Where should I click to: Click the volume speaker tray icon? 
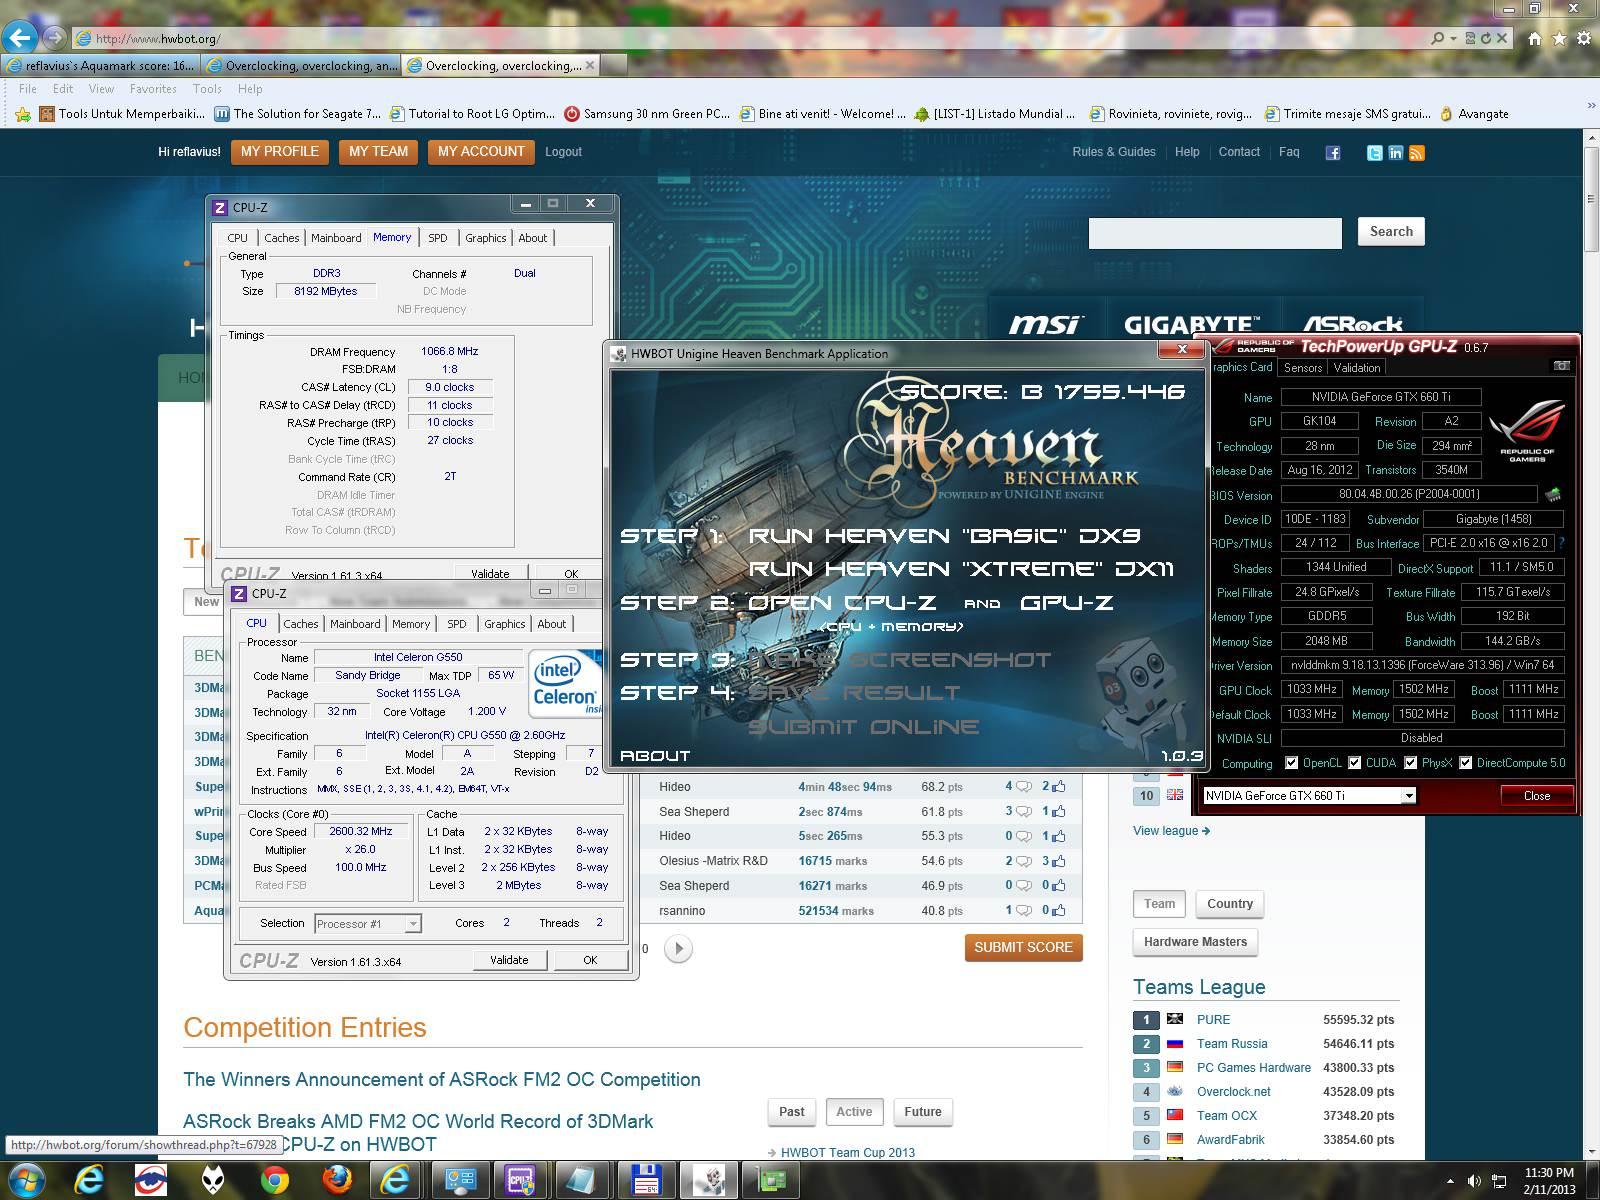pos(1473,1181)
